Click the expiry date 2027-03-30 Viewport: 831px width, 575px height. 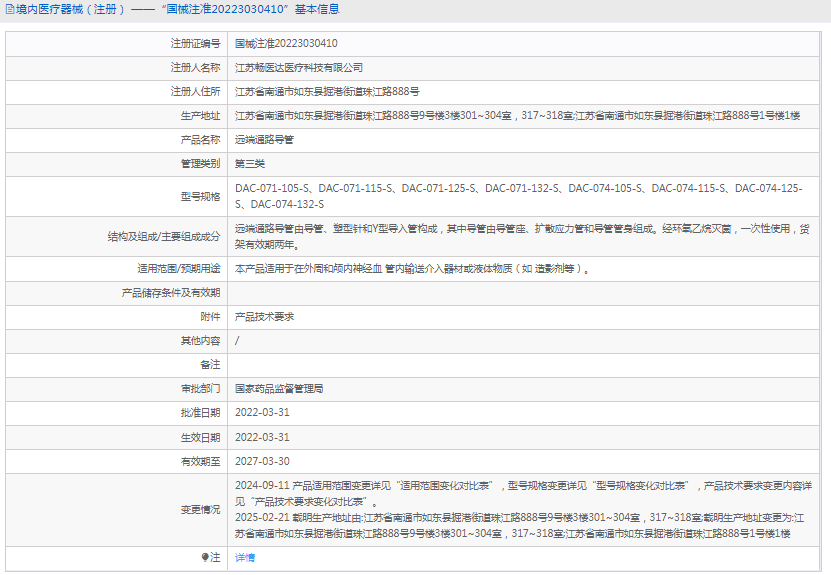click(262, 461)
